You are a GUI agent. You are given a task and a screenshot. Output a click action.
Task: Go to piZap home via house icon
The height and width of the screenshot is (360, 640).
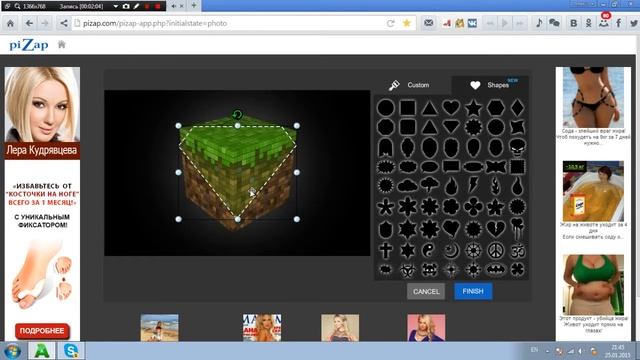click(x=62, y=44)
